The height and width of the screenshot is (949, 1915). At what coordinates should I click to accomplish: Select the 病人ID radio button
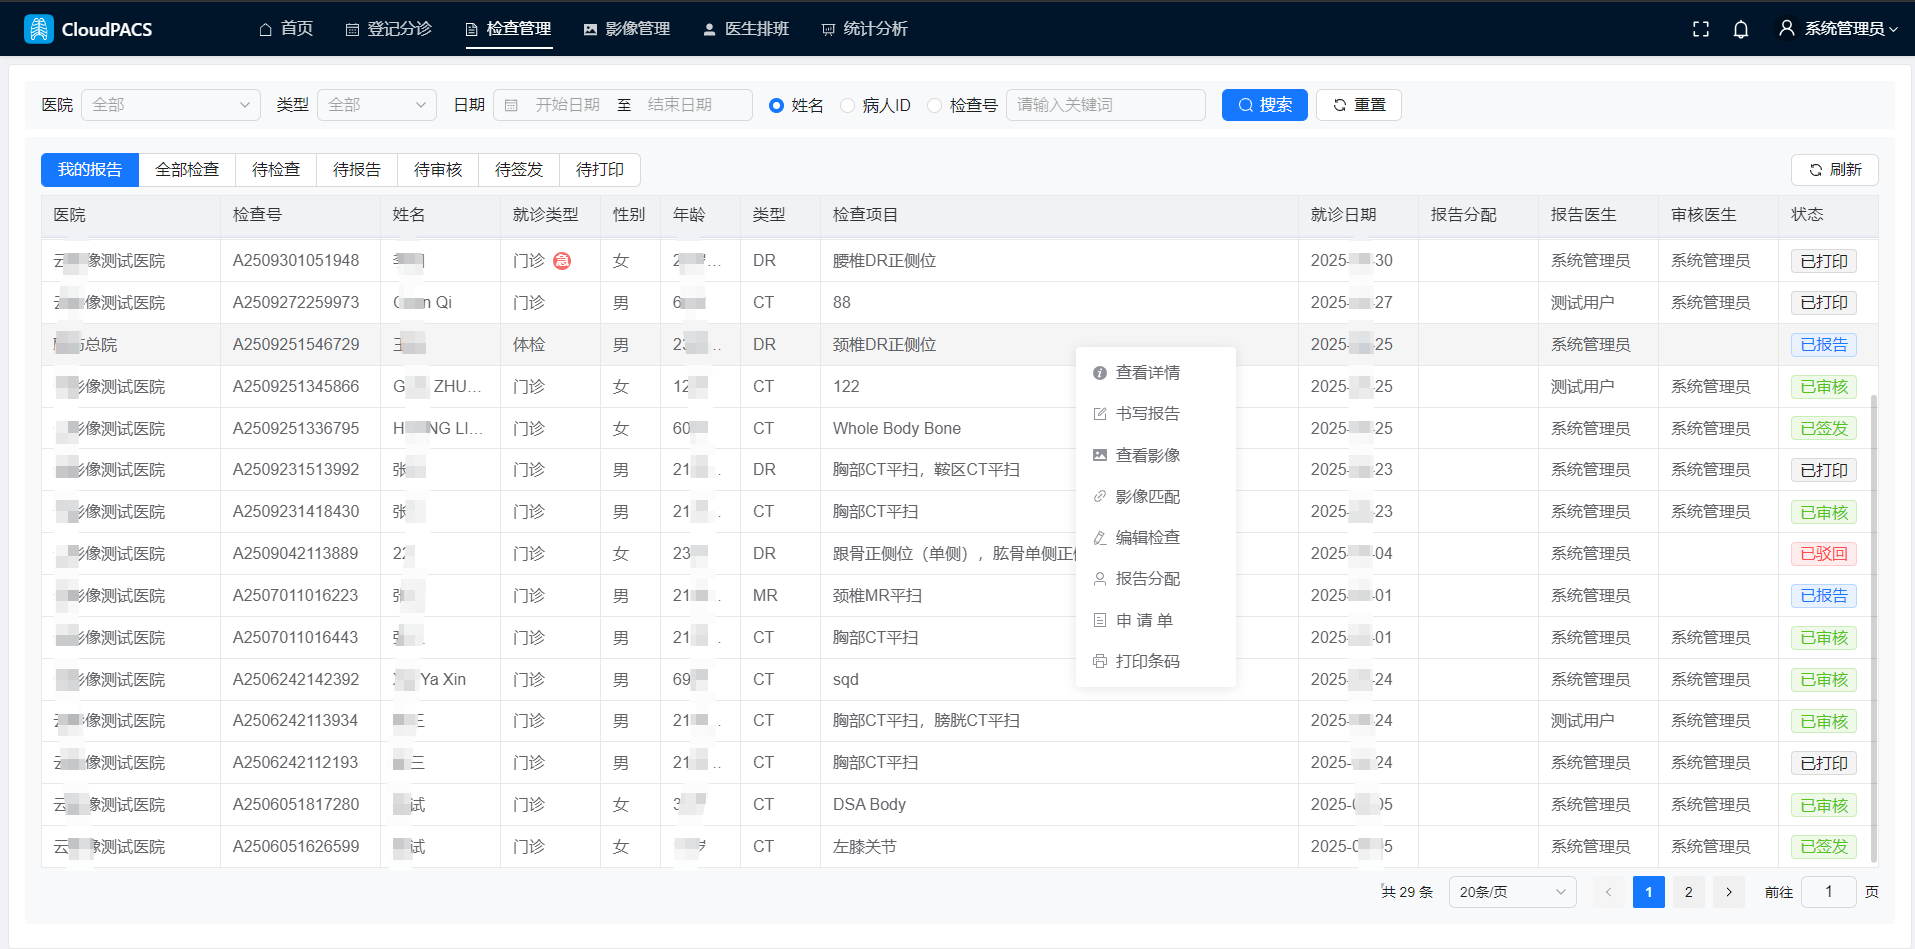tap(847, 104)
